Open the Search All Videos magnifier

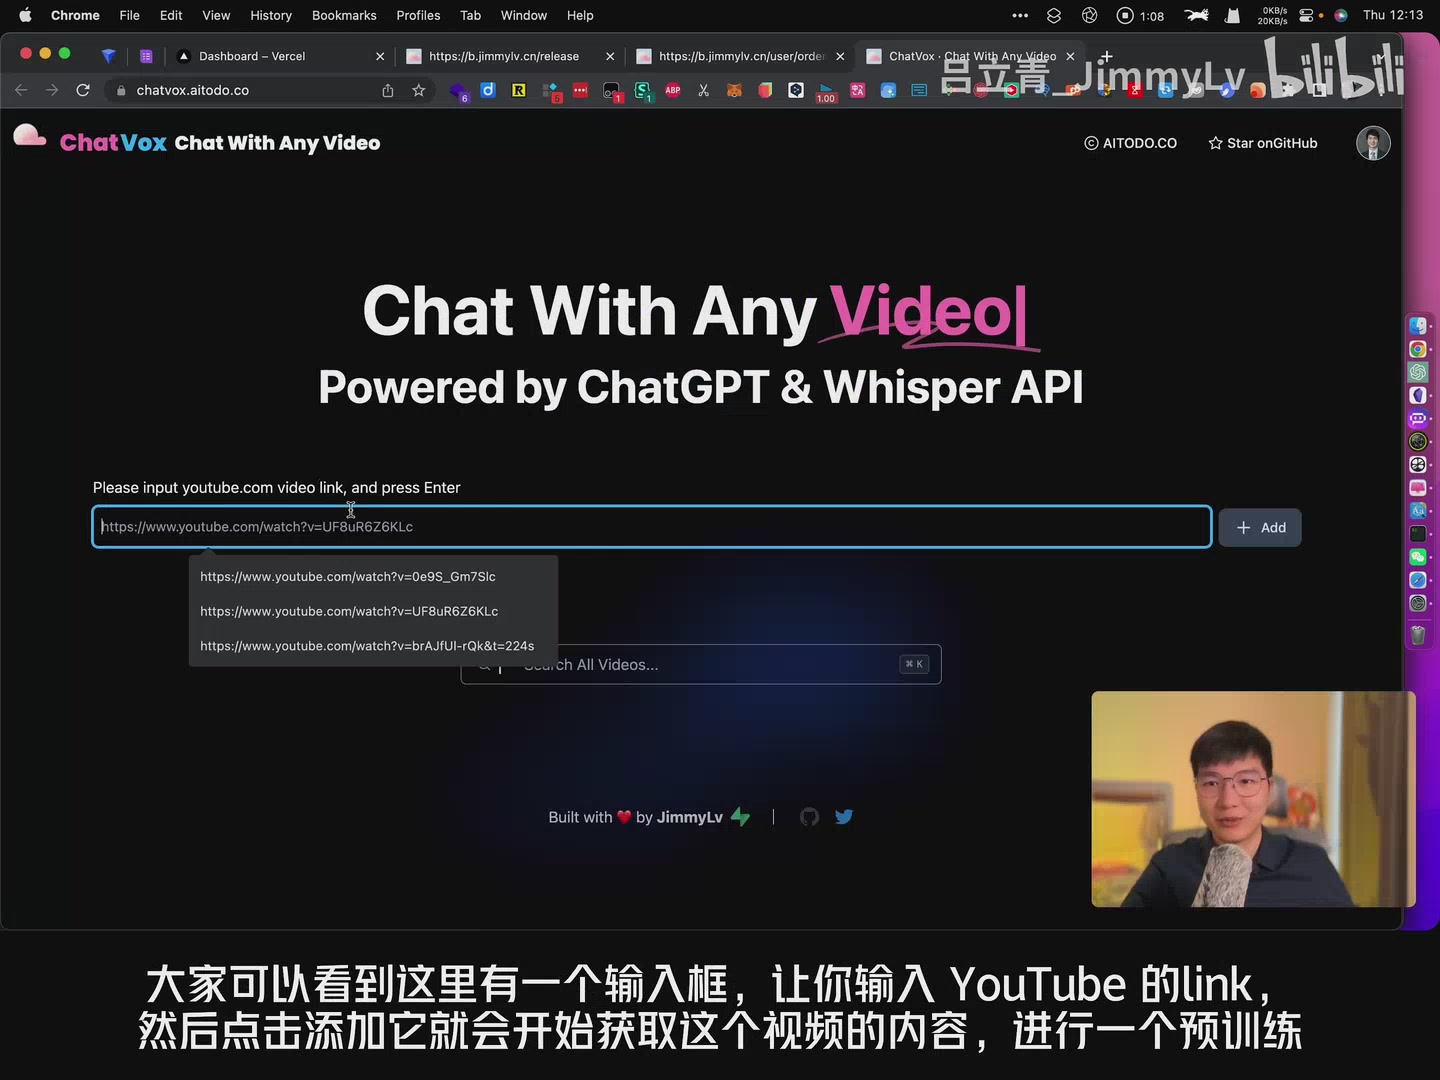pyautogui.click(x=484, y=664)
